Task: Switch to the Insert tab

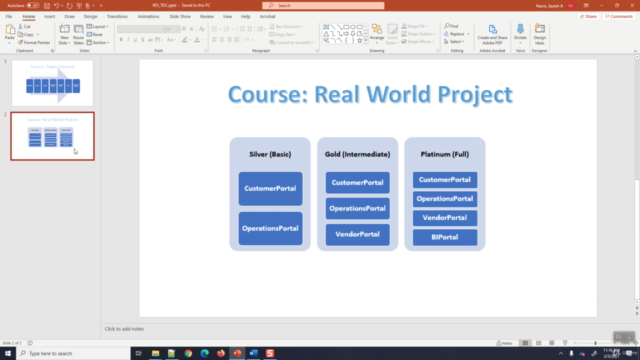Action: pyautogui.click(x=49, y=16)
